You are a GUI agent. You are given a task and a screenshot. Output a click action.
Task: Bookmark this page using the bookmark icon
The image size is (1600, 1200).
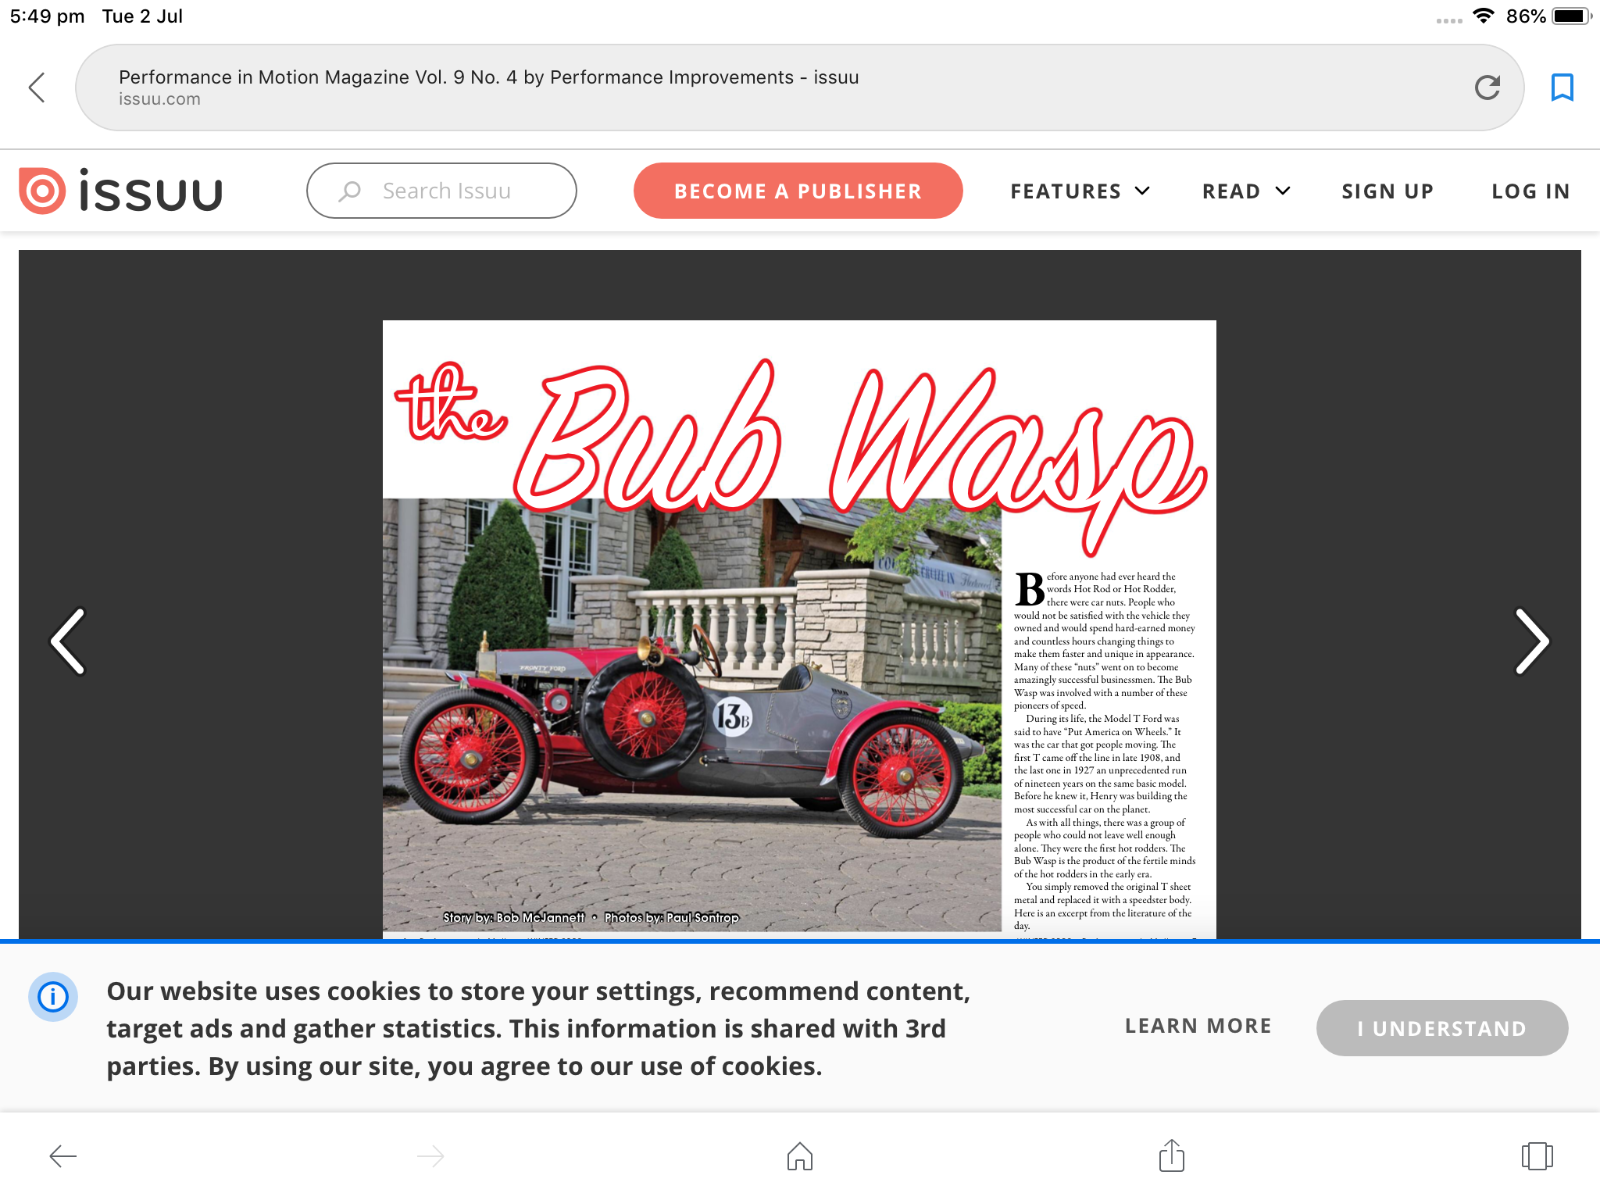1561,88
